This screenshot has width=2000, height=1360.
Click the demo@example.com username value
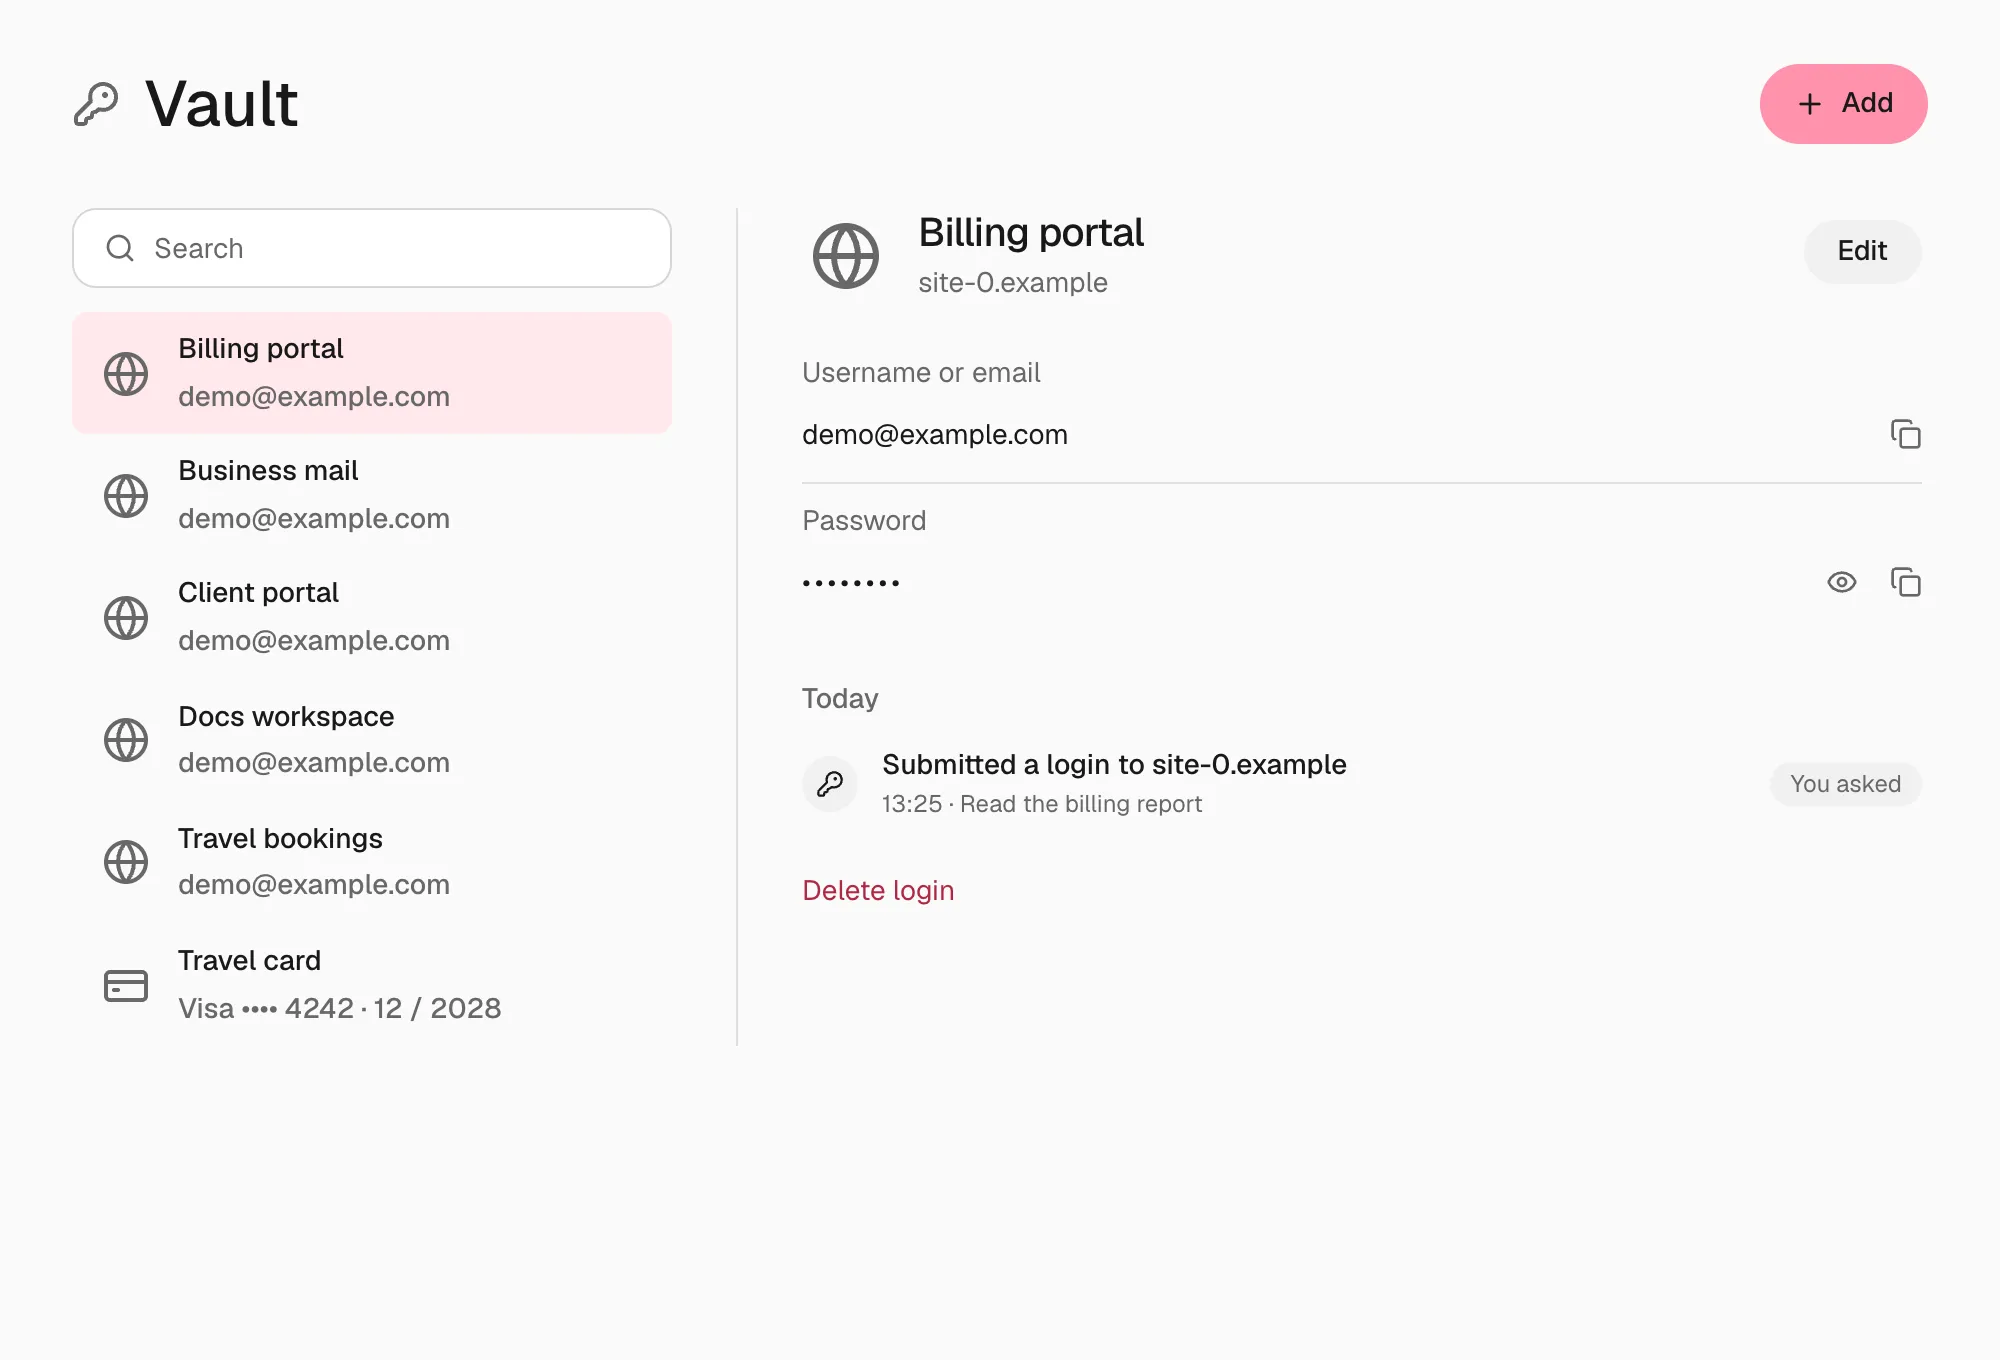pyautogui.click(x=935, y=435)
